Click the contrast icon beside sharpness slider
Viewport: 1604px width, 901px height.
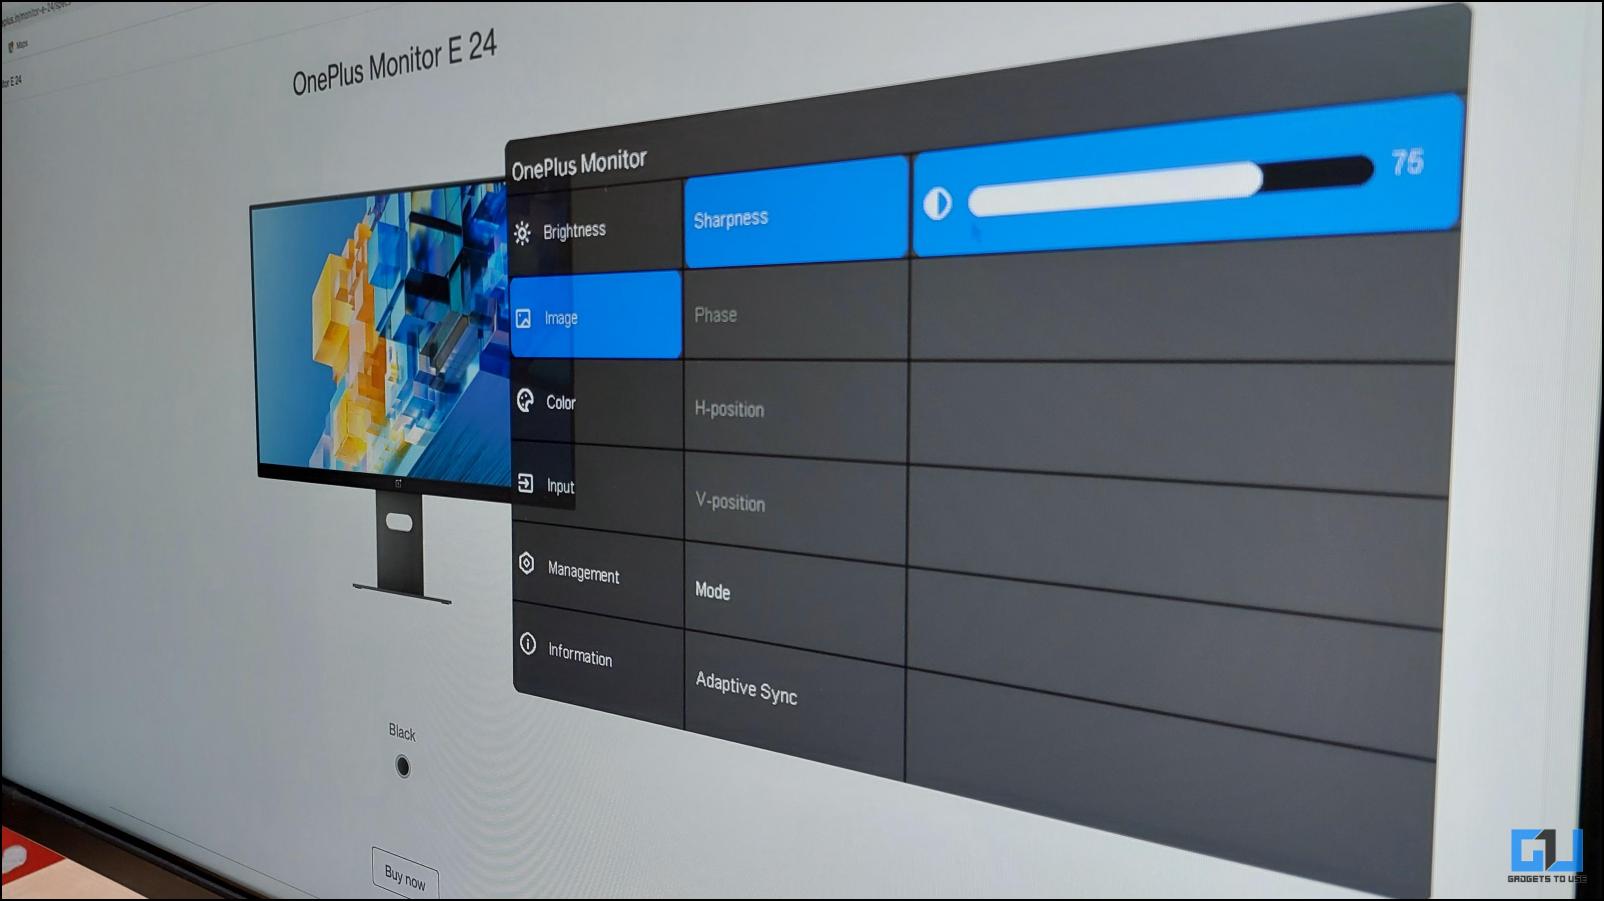point(937,203)
